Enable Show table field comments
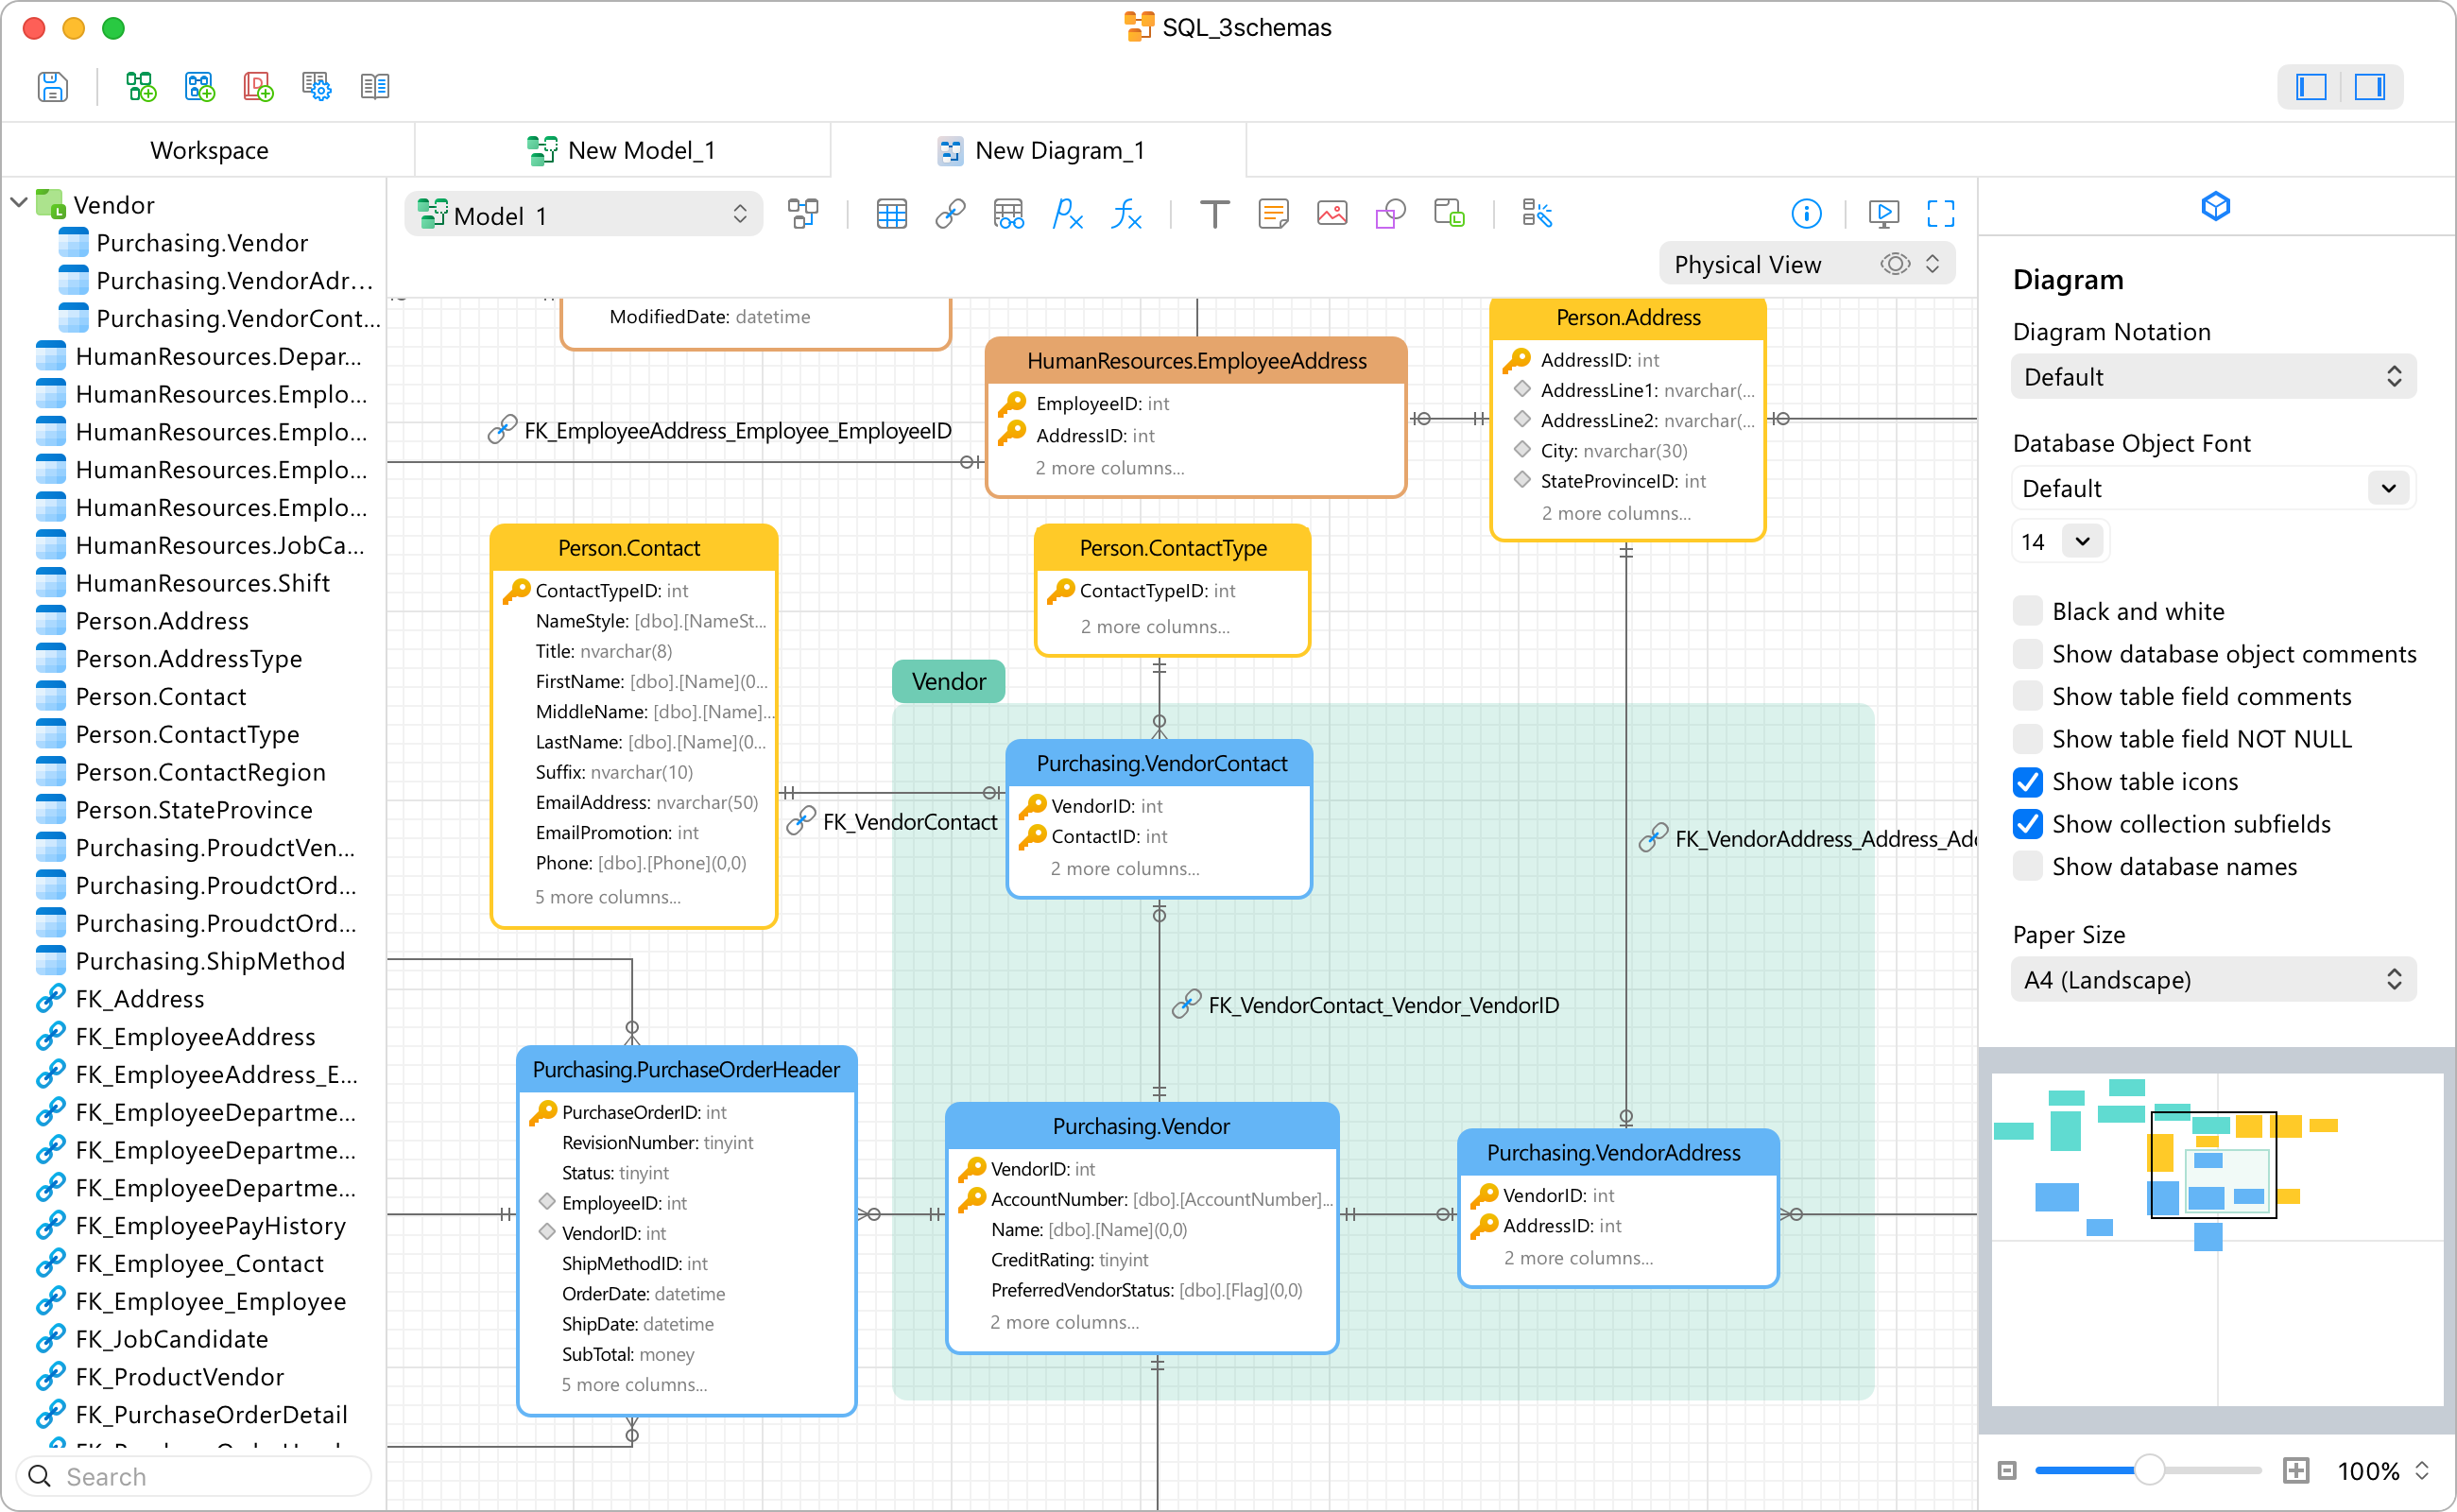 pos(2027,697)
